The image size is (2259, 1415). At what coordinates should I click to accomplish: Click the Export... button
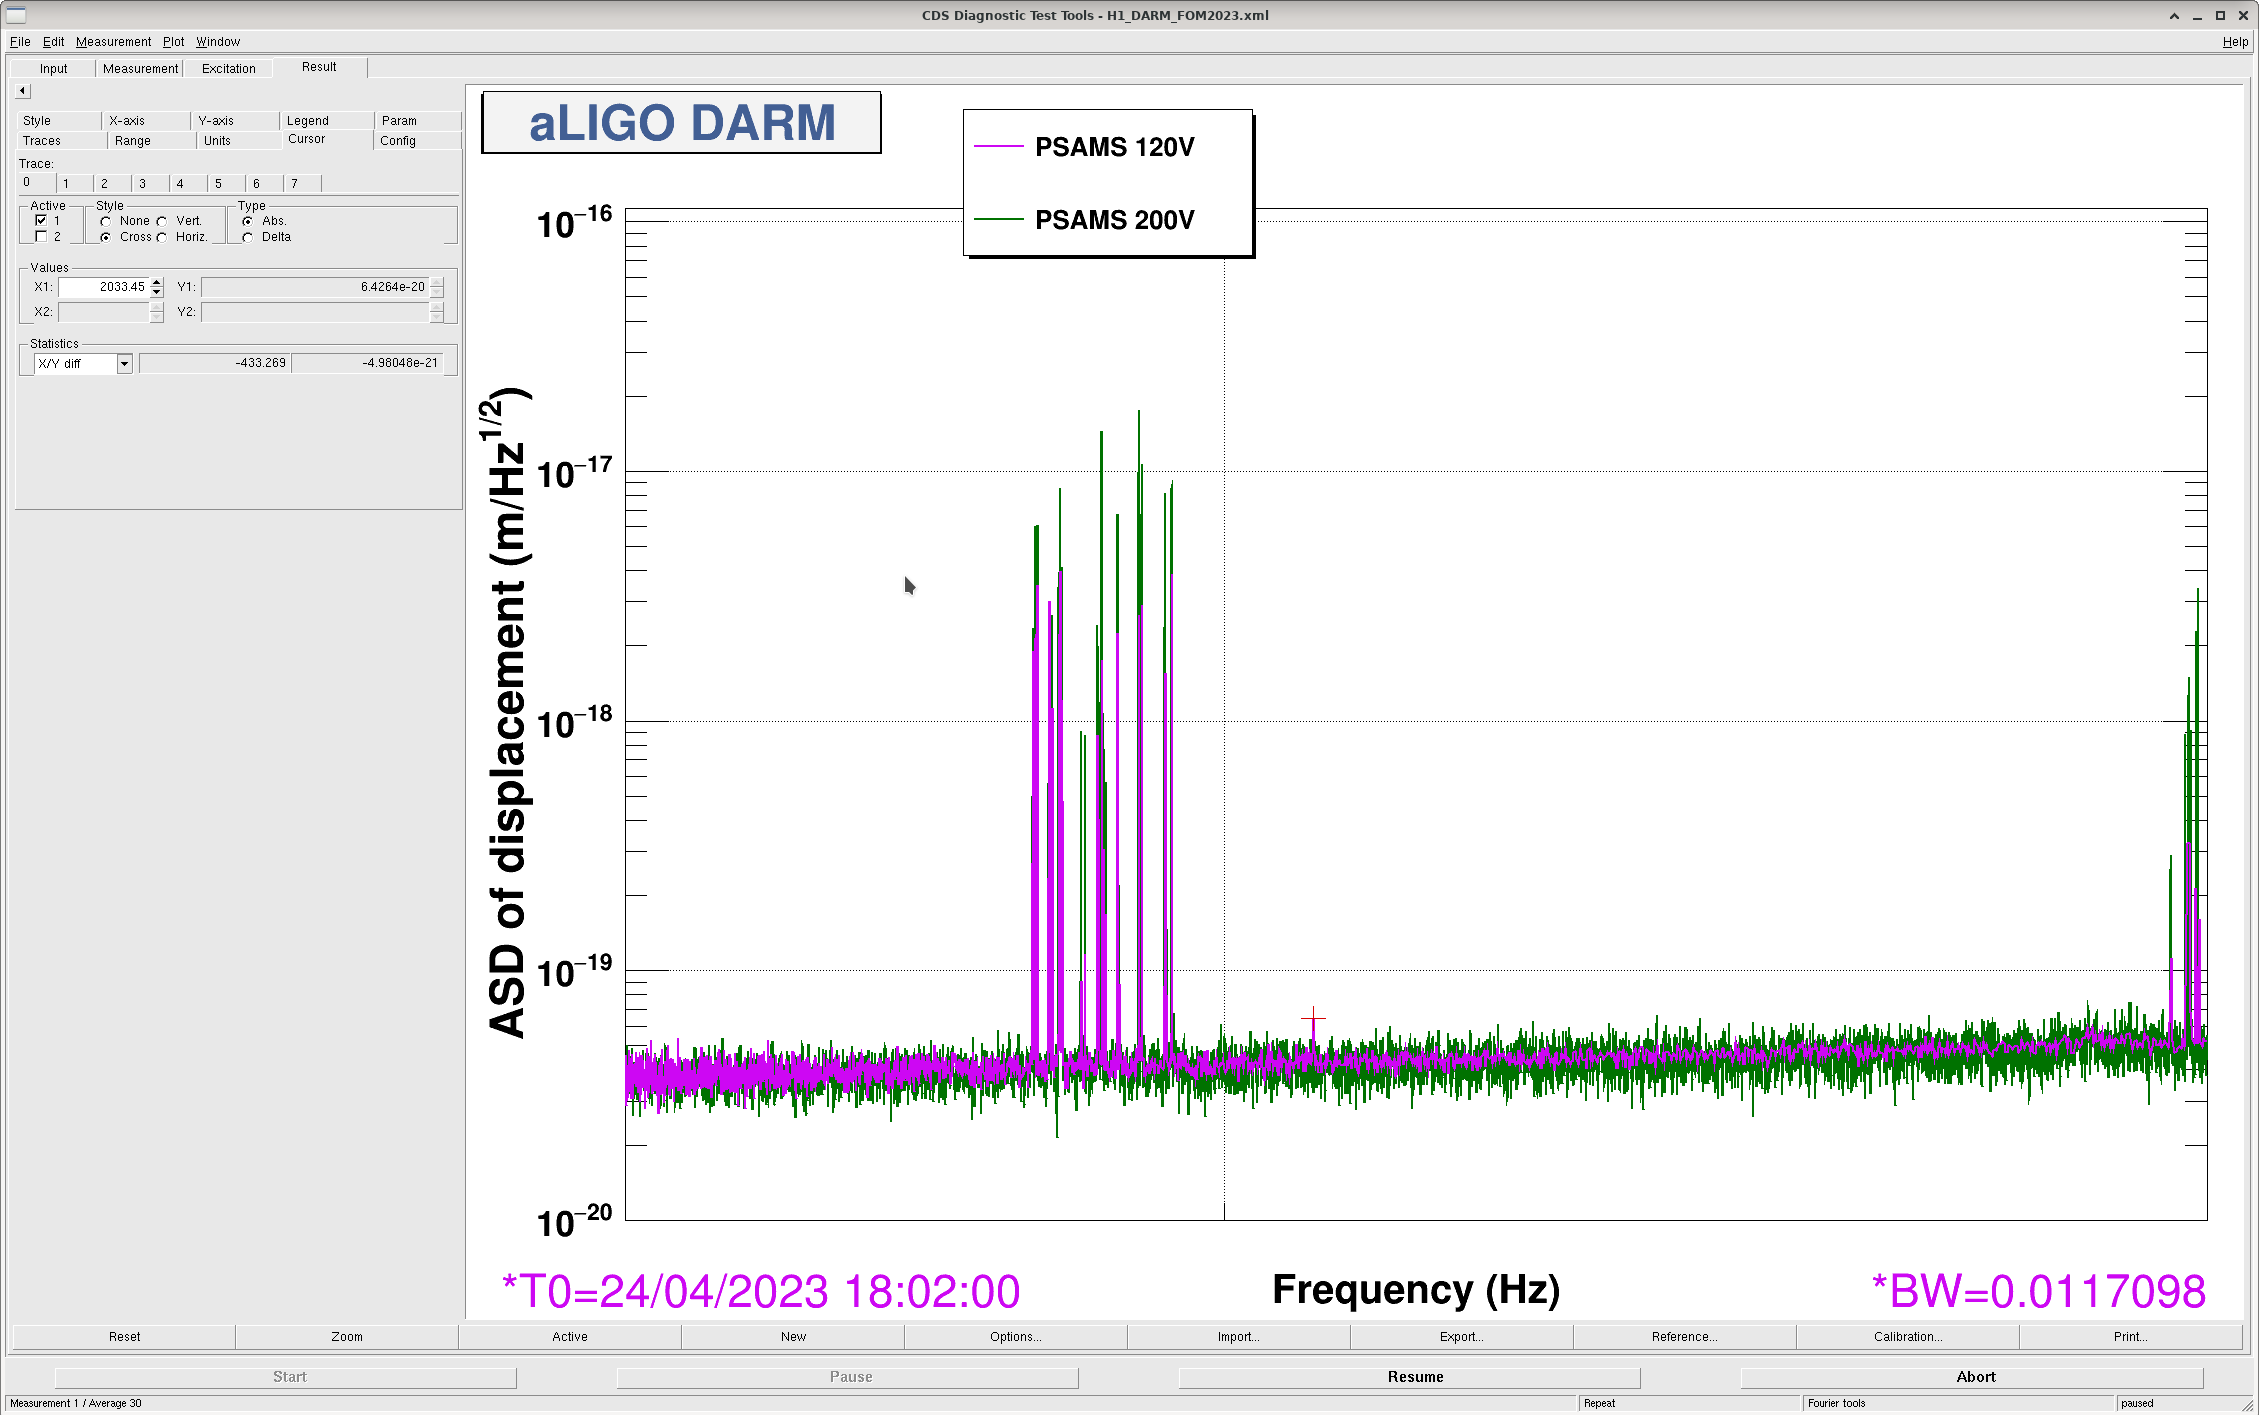[x=1462, y=1337]
